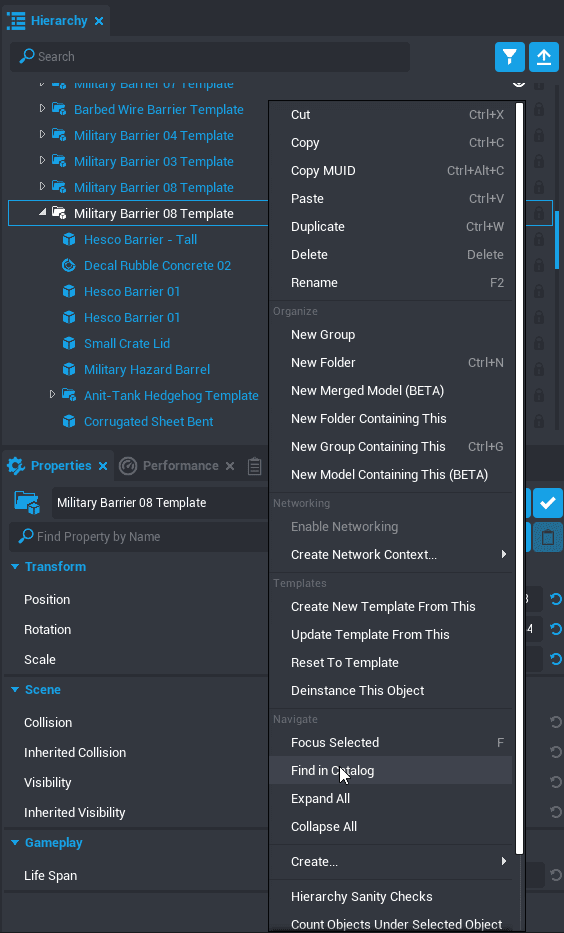Image resolution: width=564 pixels, height=933 pixels.
Task: Toggle the blue checkmark in Properties
Action: 547,503
